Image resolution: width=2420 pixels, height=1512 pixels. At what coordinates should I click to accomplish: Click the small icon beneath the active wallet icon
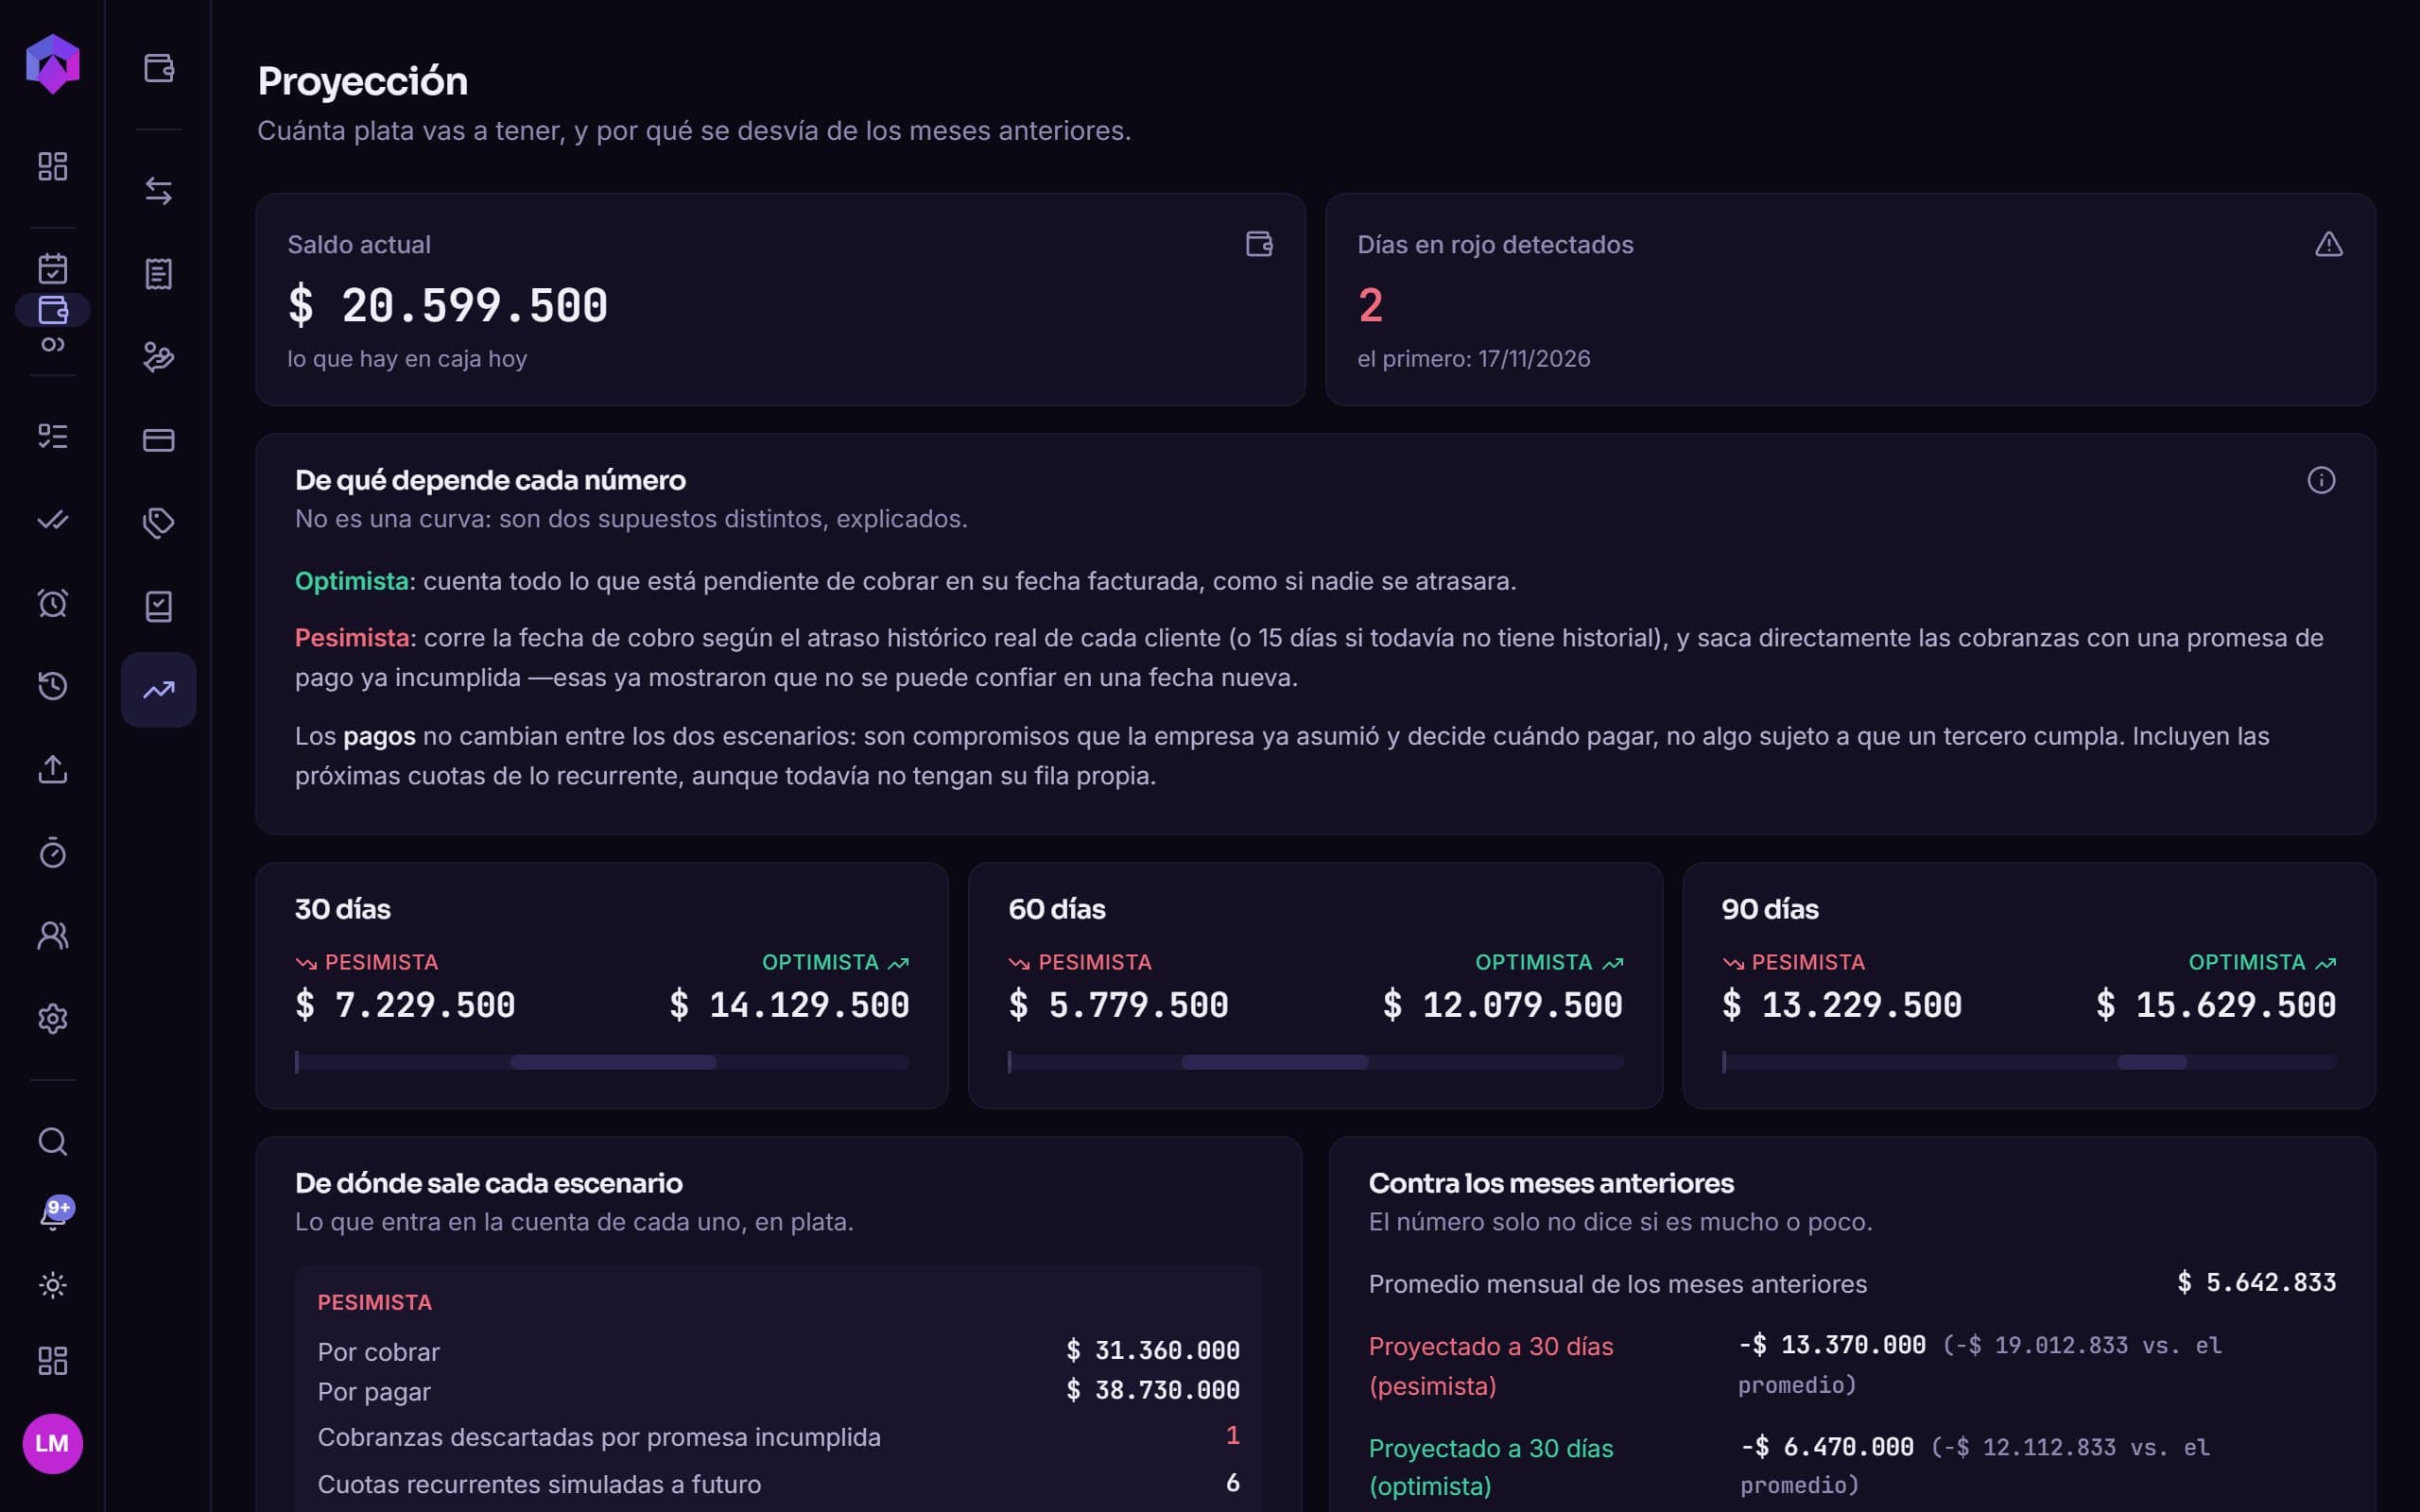[x=52, y=344]
